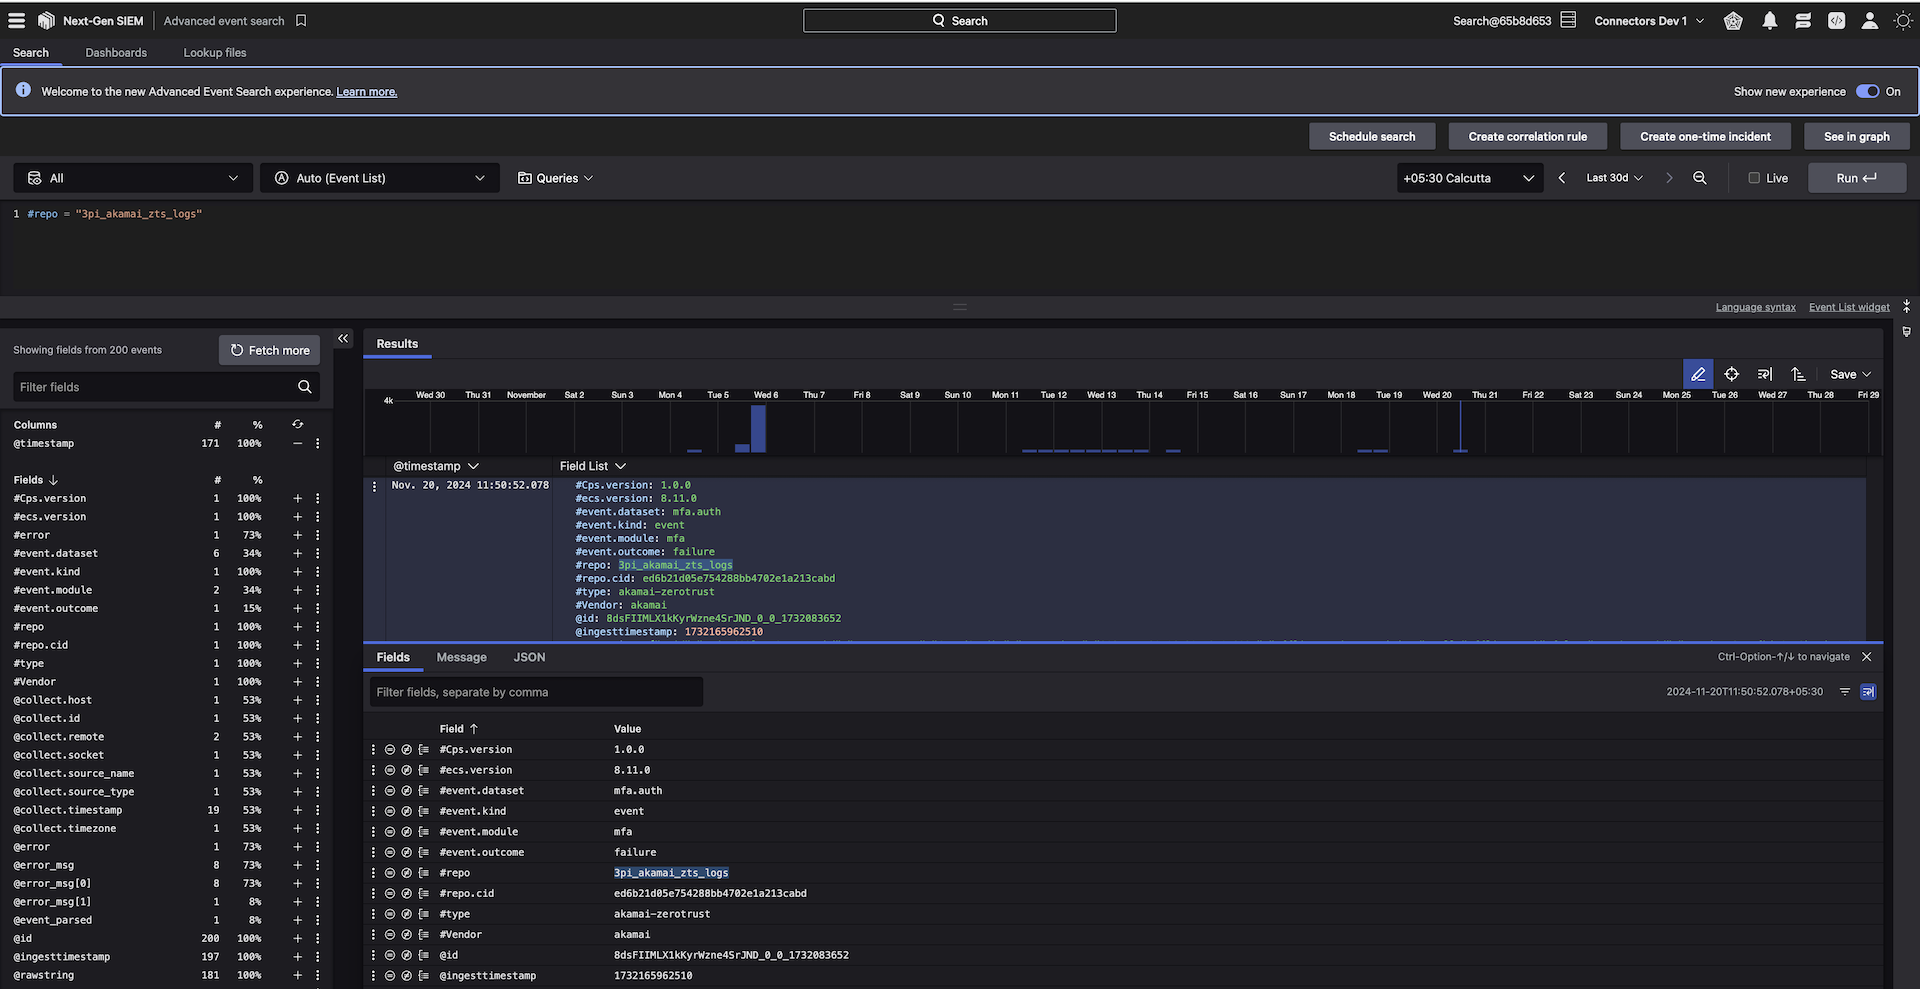Click the Create correlation rule button
This screenshot has height=989, width=1920.
pyautogui.click(x=1527, y=136)
